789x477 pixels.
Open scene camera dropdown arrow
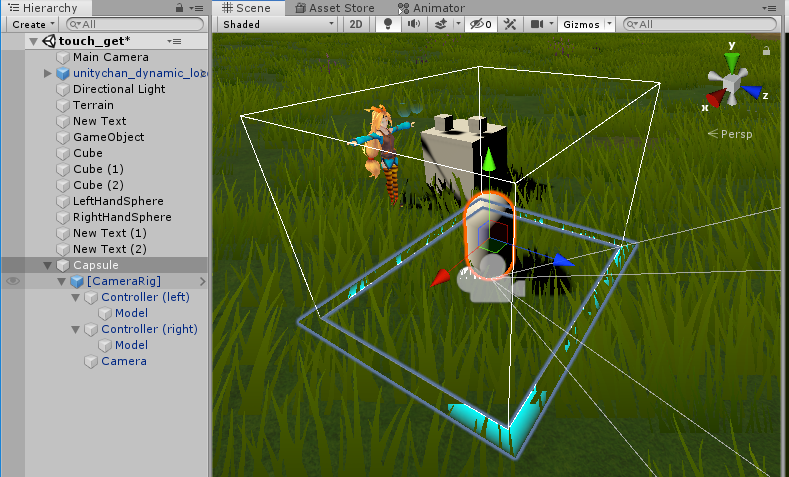(551, 24)
